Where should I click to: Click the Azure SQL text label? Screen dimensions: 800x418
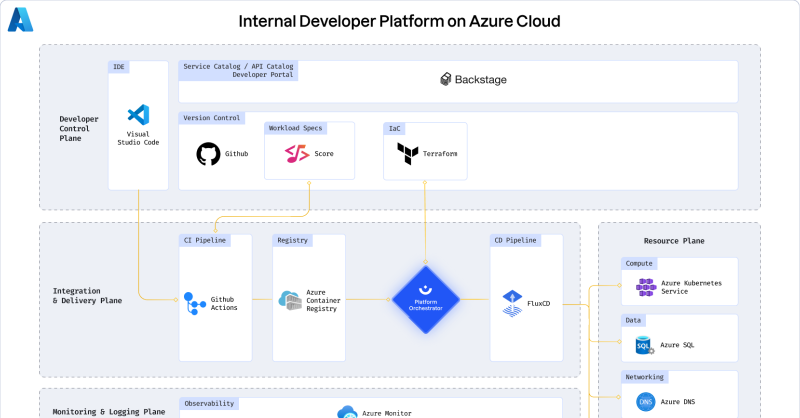[677, 345]
